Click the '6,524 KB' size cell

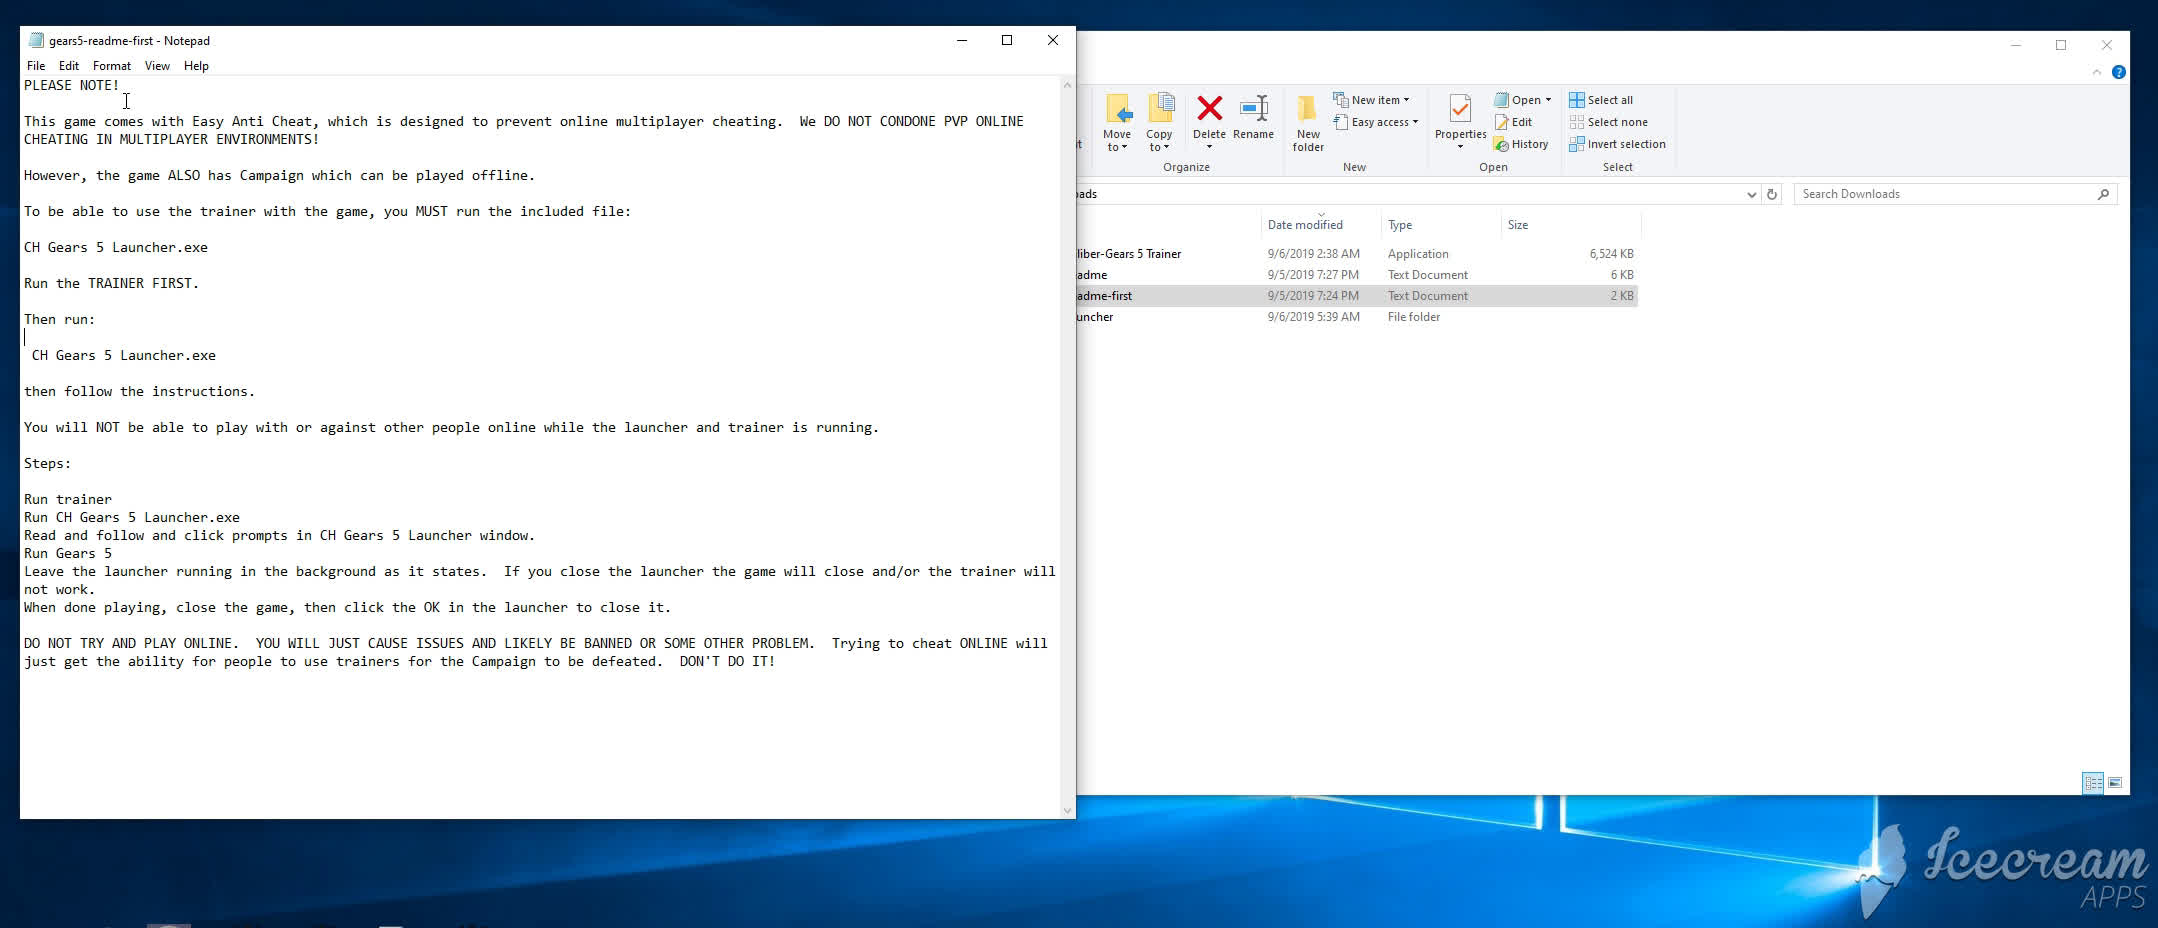tap(1611, 254)
